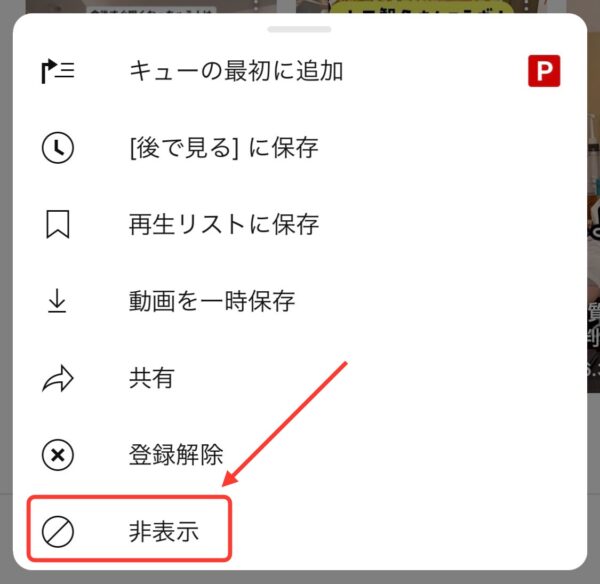Click the download arrow icon
This screenshot has width=600, height=584.
pos(57,301)
